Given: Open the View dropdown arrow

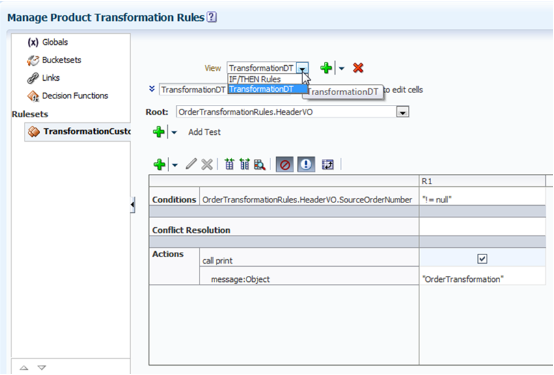Looking at the screenshot, I should (x=303, y=68).
